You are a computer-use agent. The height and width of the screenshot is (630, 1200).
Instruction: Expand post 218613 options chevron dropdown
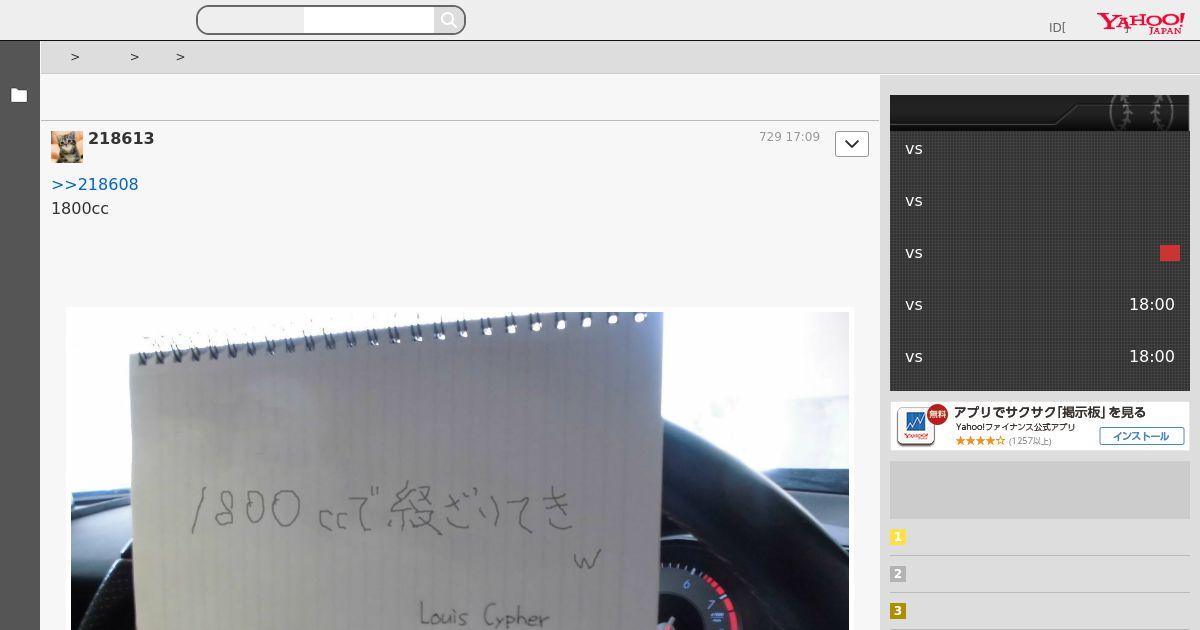click(852, 144)
